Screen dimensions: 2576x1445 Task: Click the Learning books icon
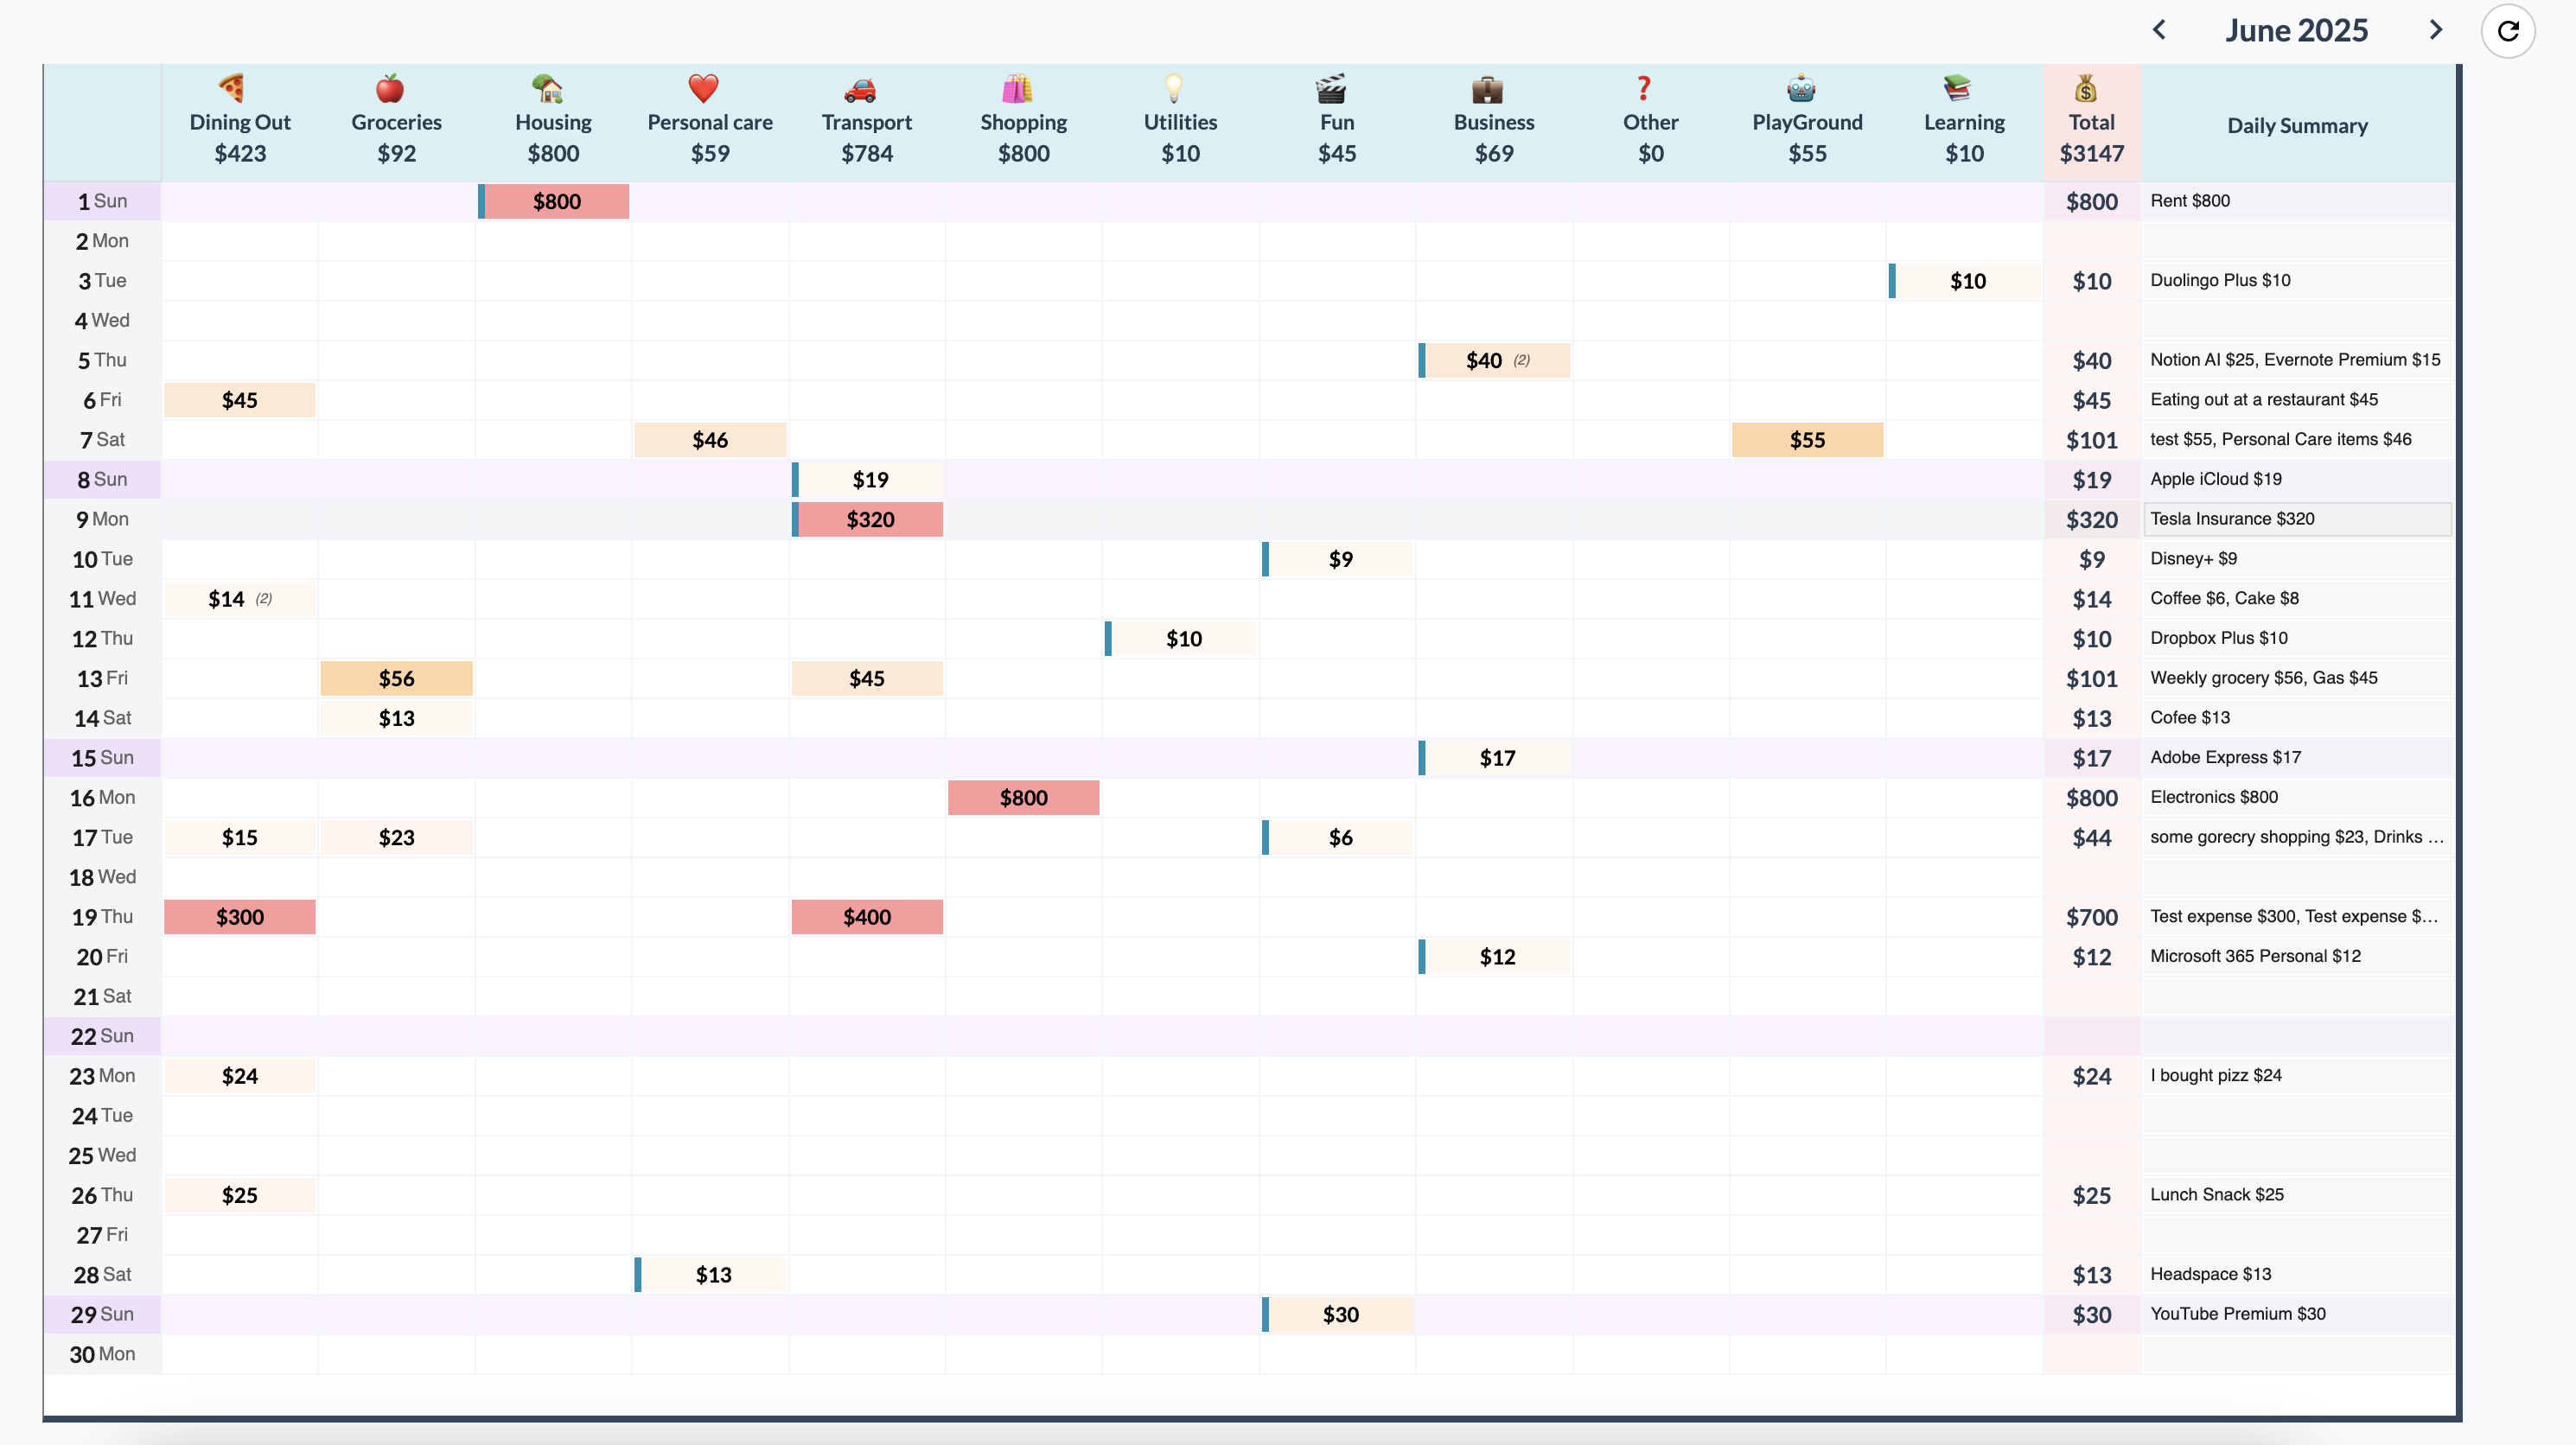(x=1958, y=88)
